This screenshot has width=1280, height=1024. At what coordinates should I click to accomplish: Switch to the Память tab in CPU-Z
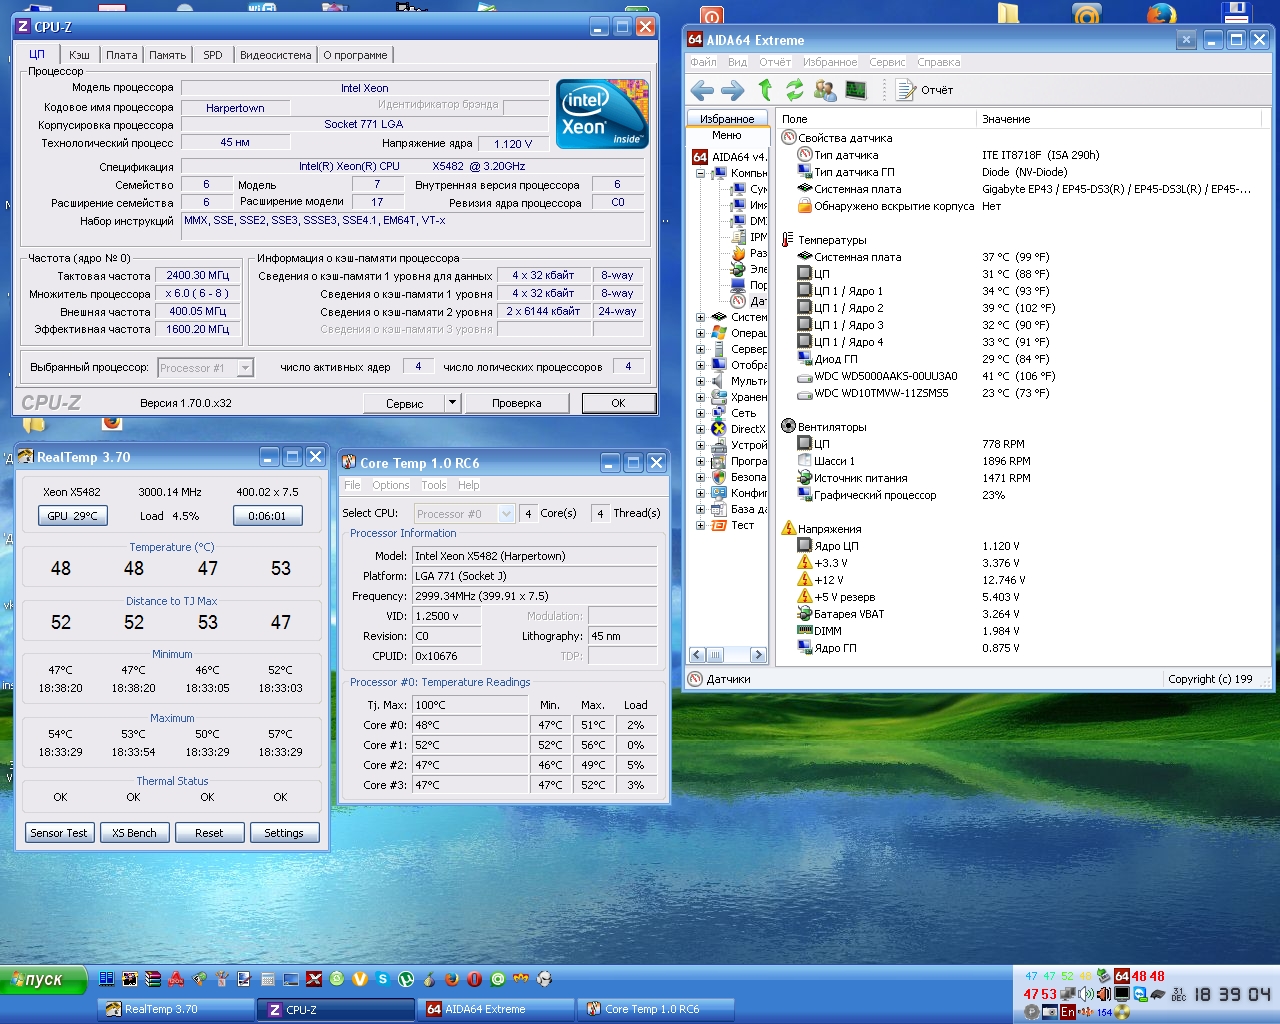click(x=167, y=55)
